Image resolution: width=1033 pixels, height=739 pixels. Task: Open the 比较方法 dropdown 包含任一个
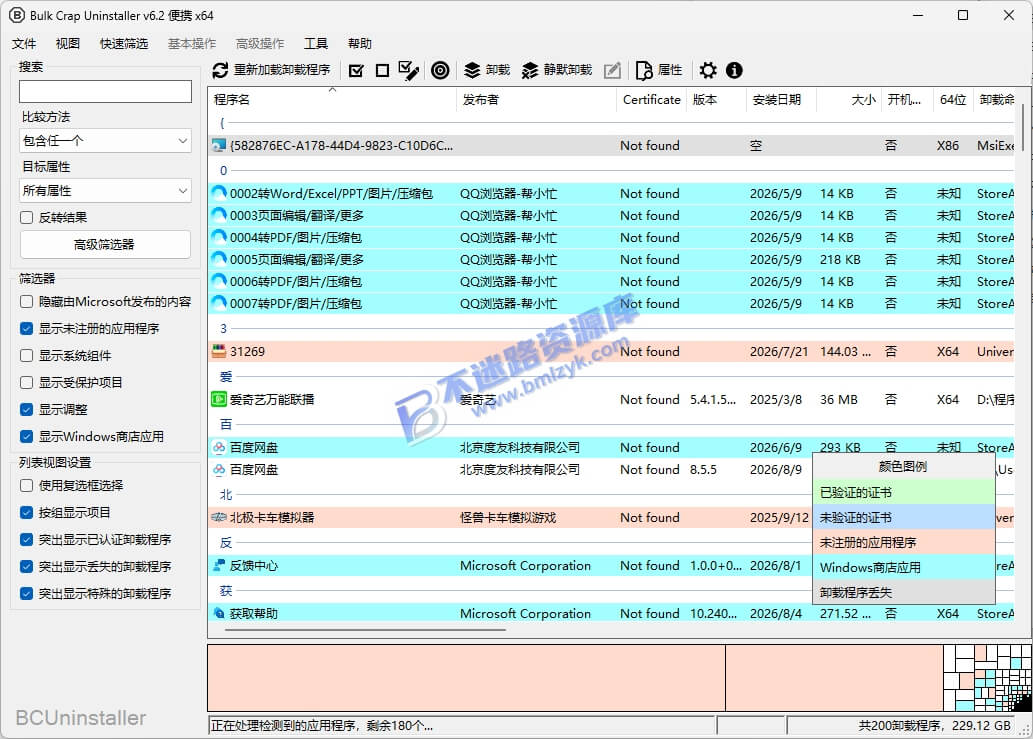(x=105, y=140)
